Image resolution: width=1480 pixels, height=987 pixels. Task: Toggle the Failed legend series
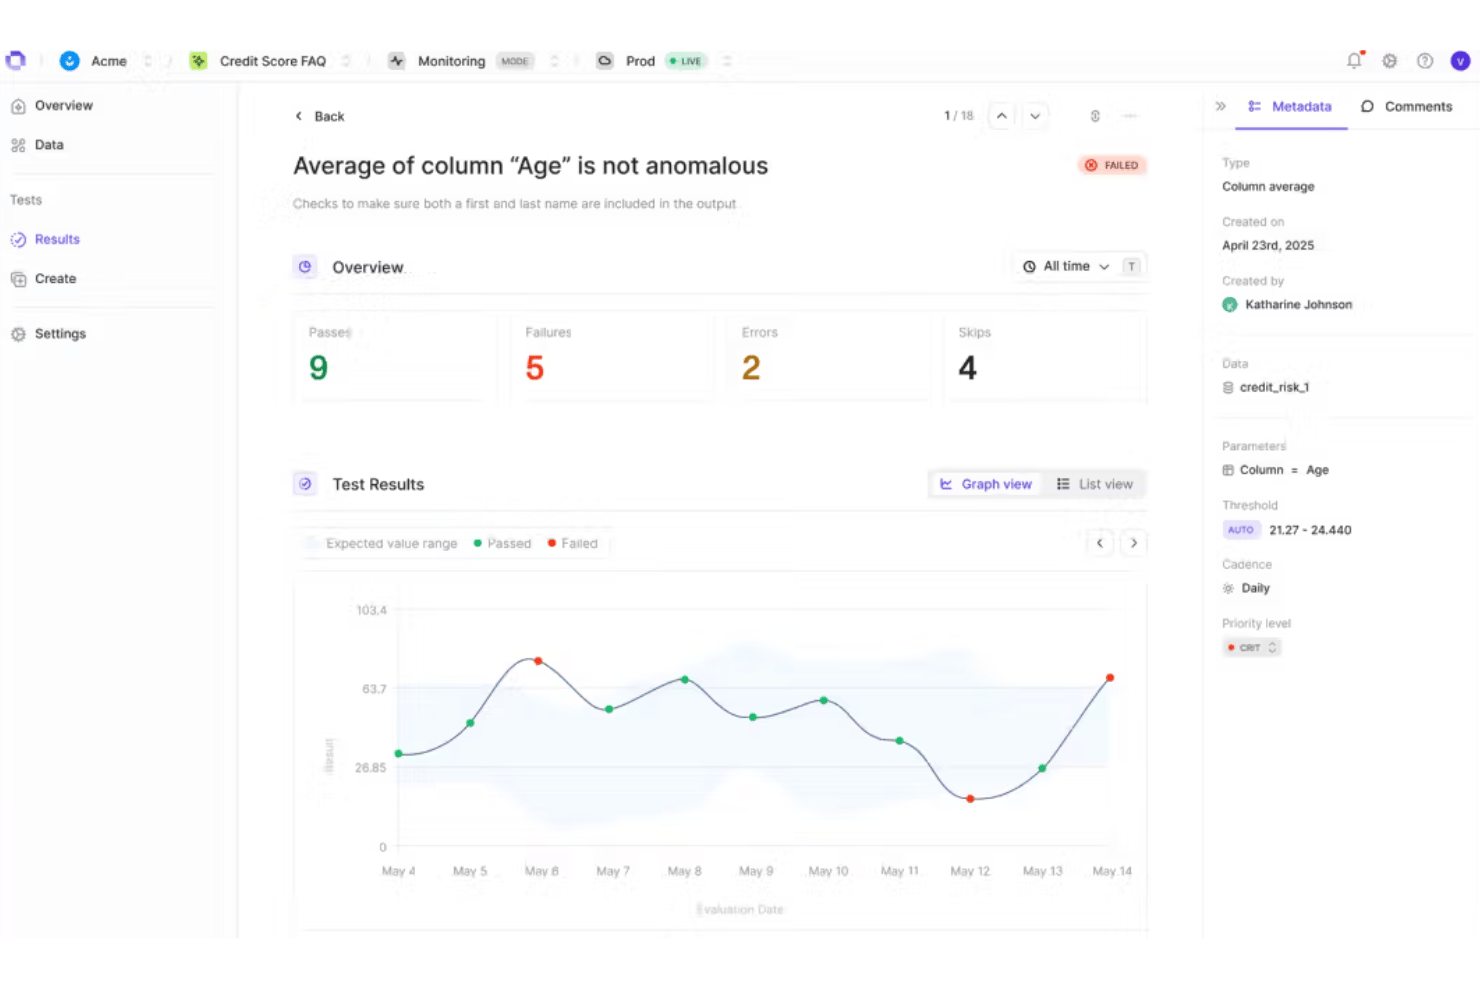tap(573, 543)
